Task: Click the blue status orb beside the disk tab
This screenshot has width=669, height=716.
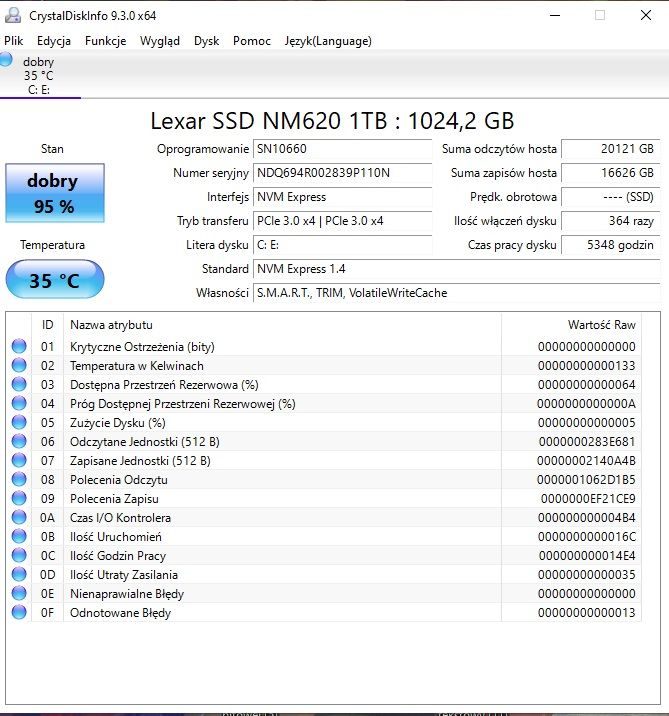Action: click(x=6, y=59)
